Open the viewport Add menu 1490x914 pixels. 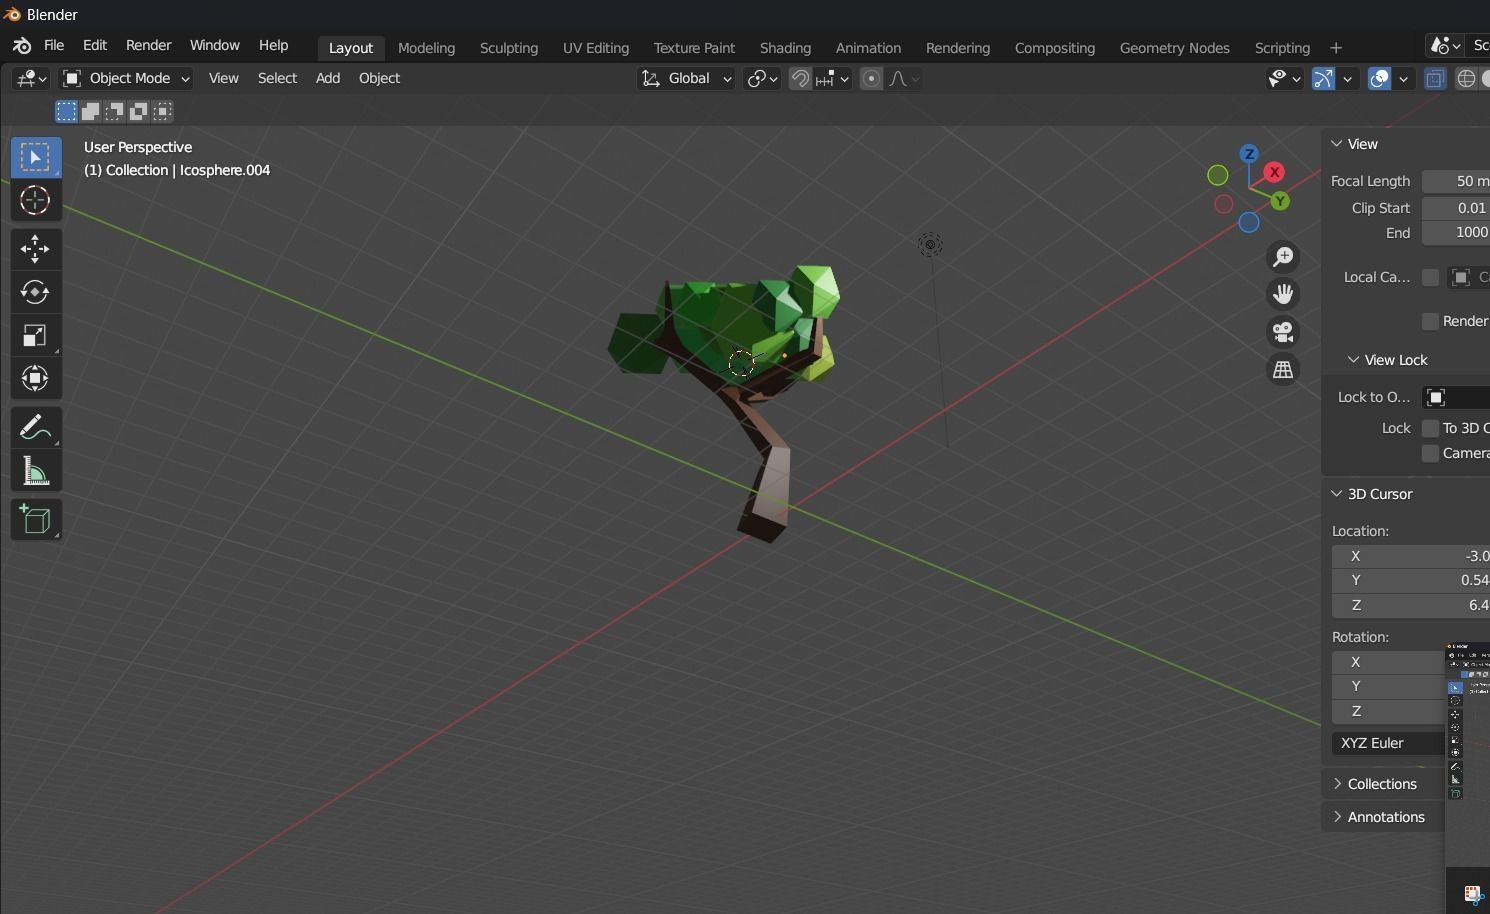pyautogui.click(x=328, y=78)
